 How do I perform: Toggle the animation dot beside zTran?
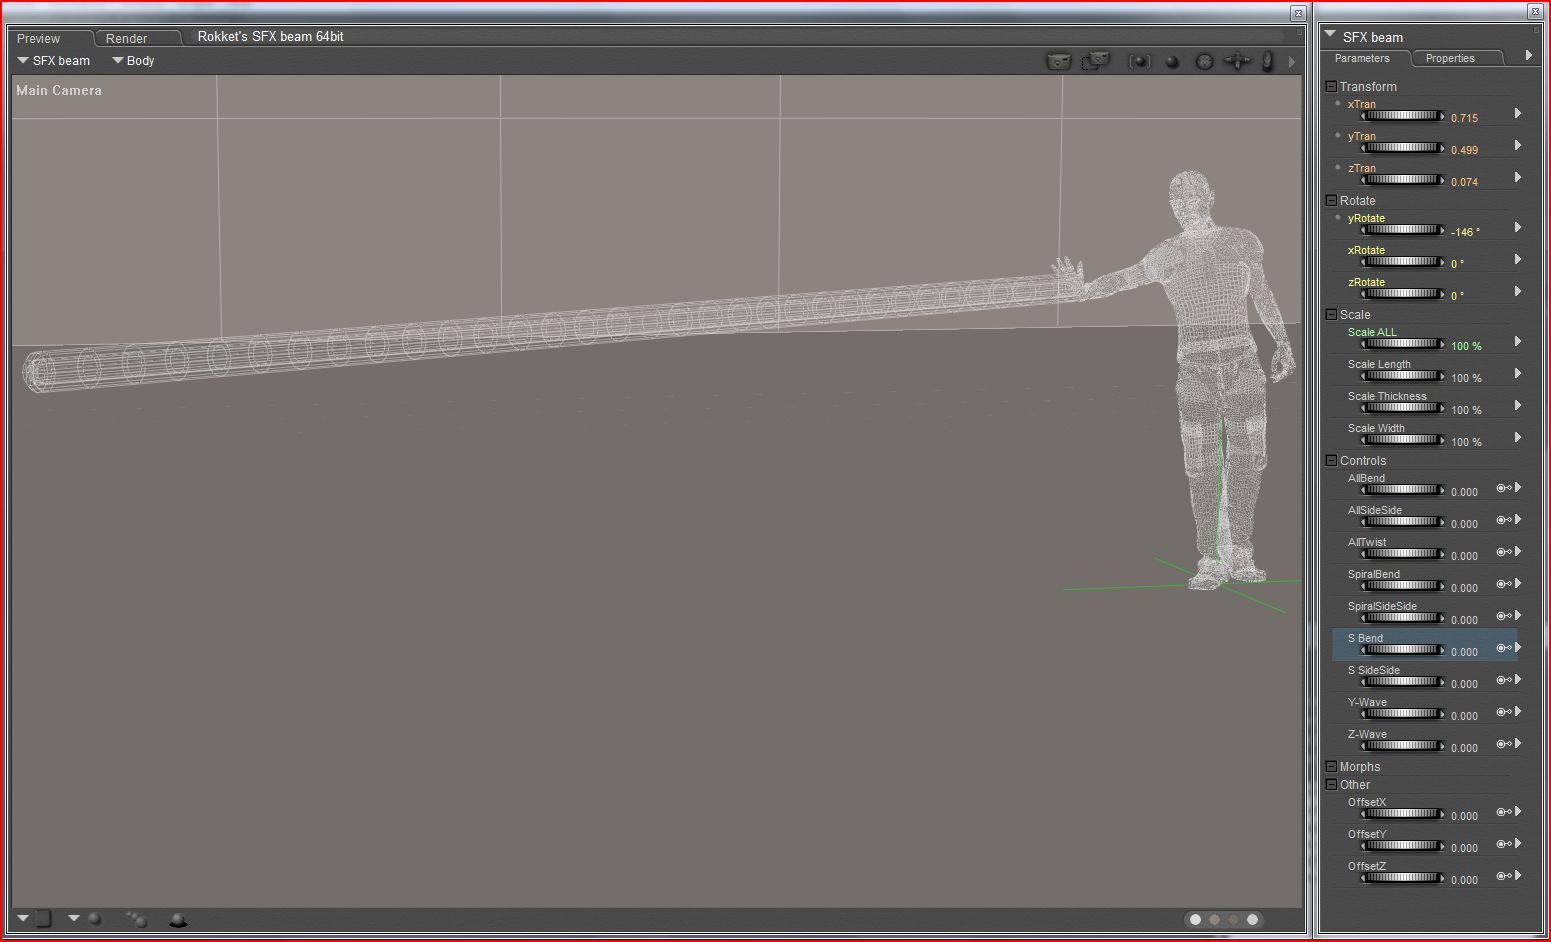click(1338, 168)
